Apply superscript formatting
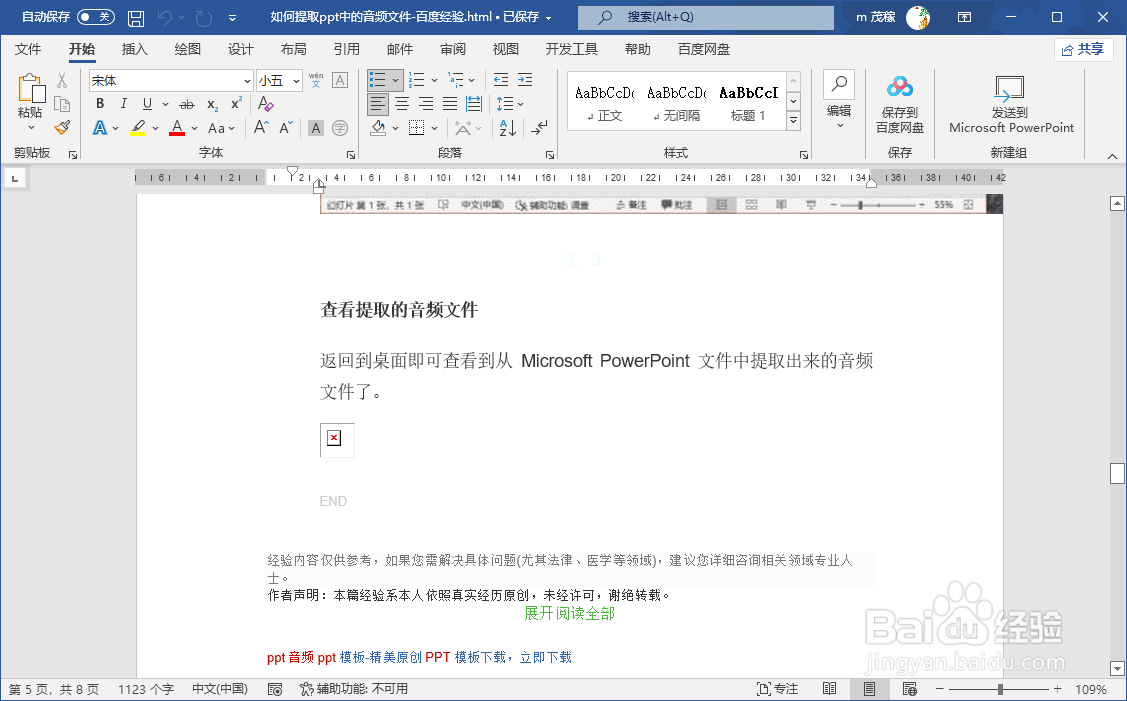 point(236,104)
